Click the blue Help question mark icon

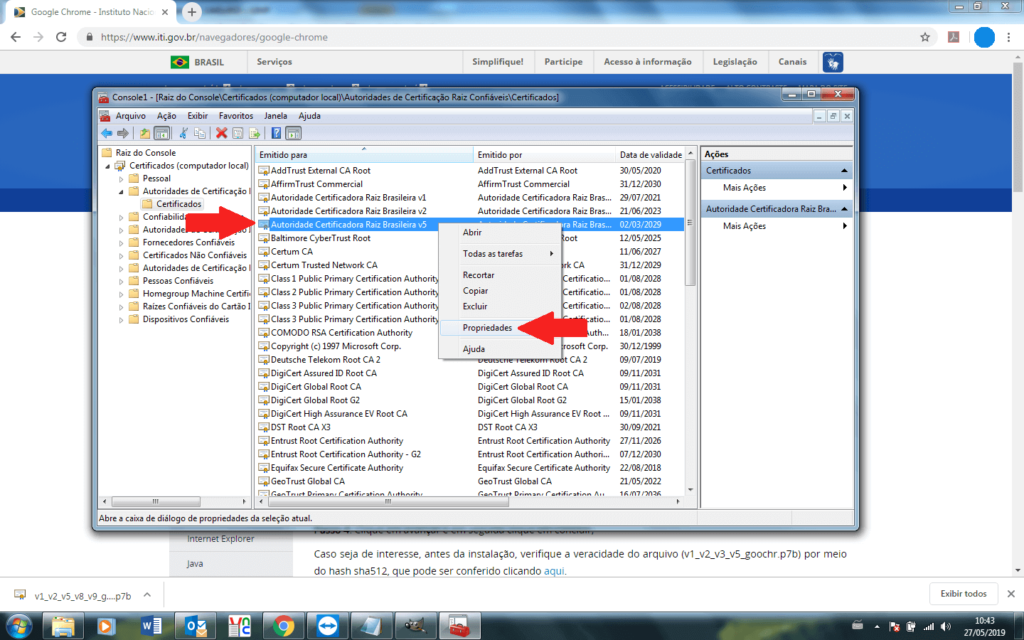(x=276, y=133)
